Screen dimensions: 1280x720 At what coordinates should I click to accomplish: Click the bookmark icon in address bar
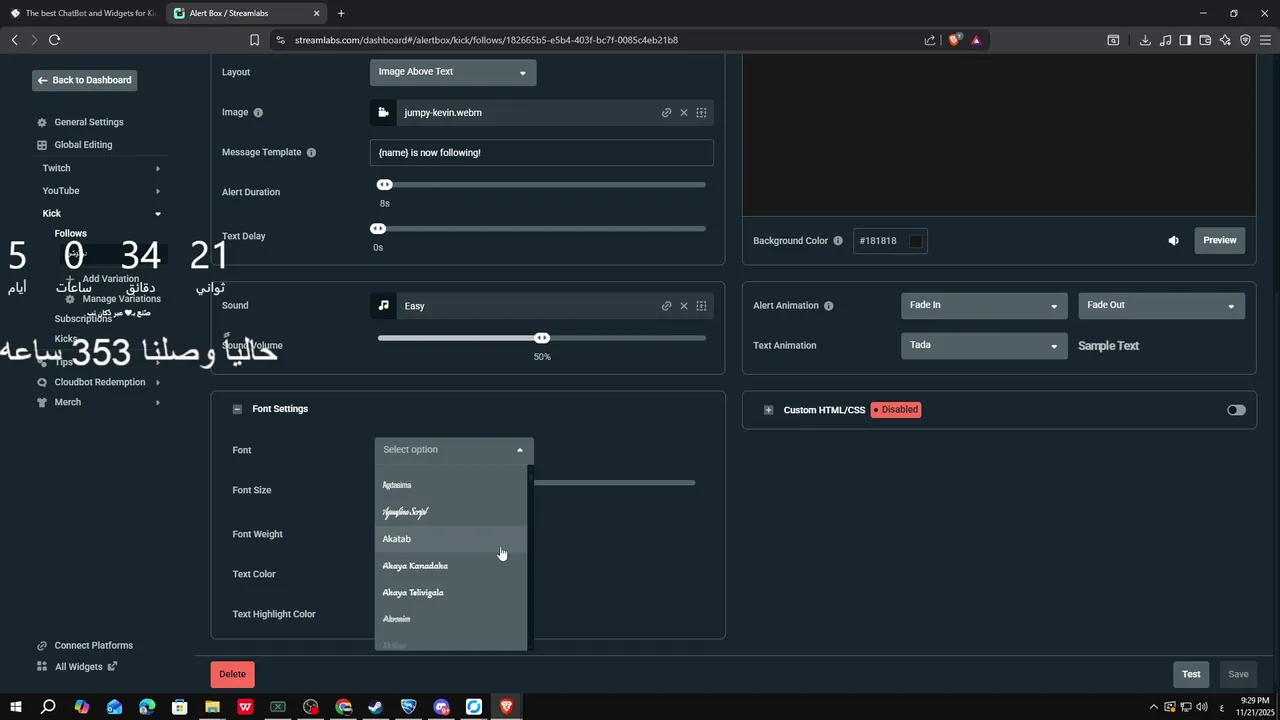254,40
